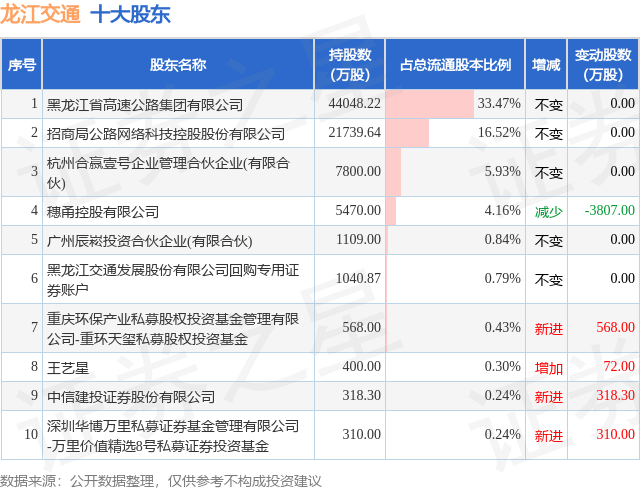Click the 0.84% percentage value

point(502,239)
